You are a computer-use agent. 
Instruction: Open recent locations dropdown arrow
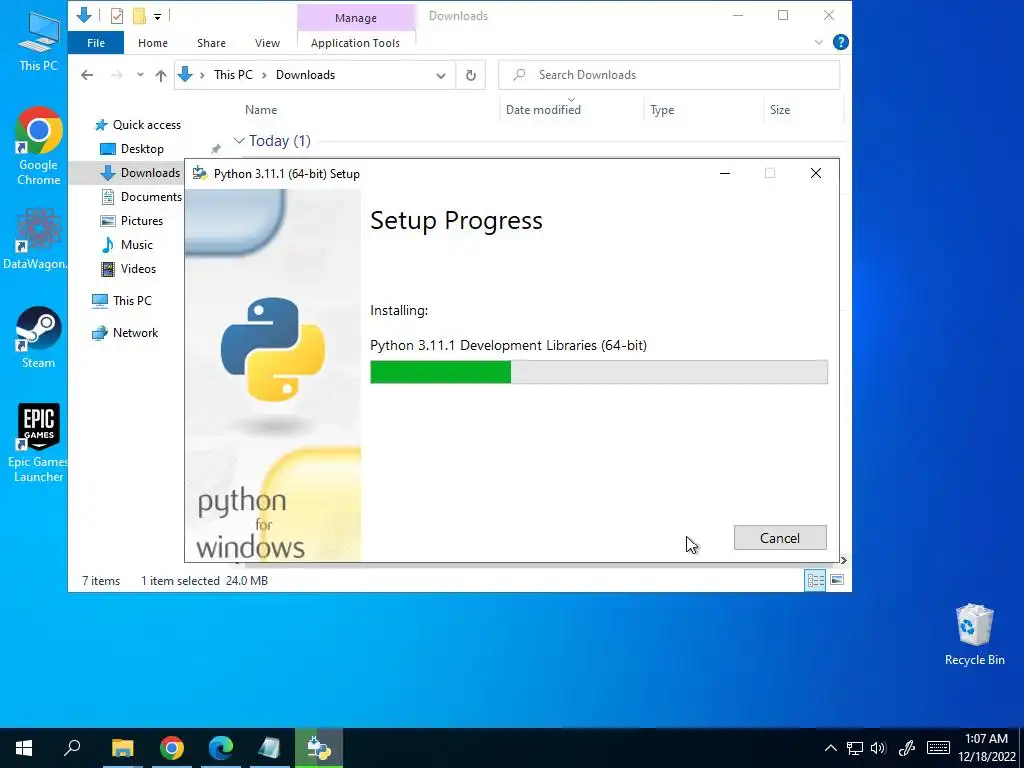click(x=140, y=75)
